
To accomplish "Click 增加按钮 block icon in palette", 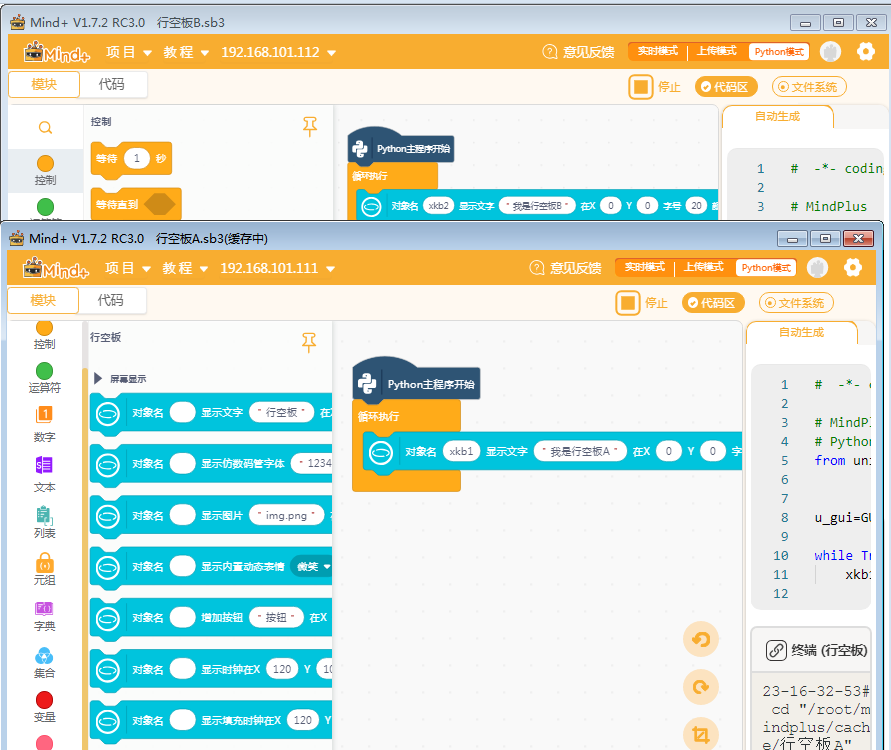I will tap(108, 618).
